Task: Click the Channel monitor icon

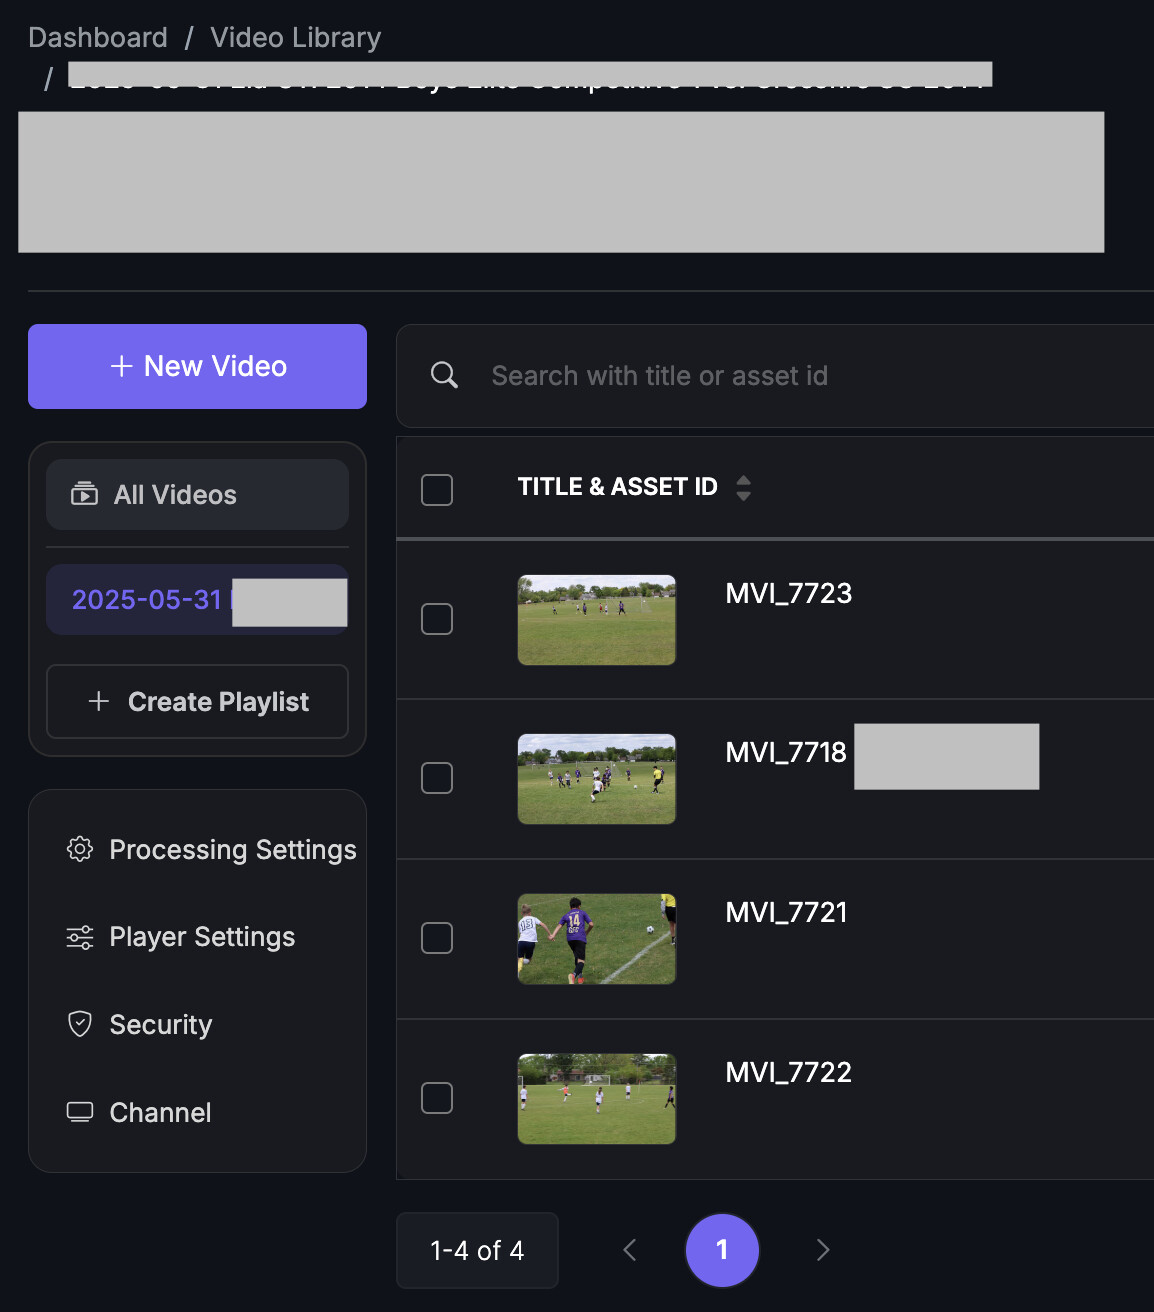Action: pyautogui.click(x=80, y=1112)
